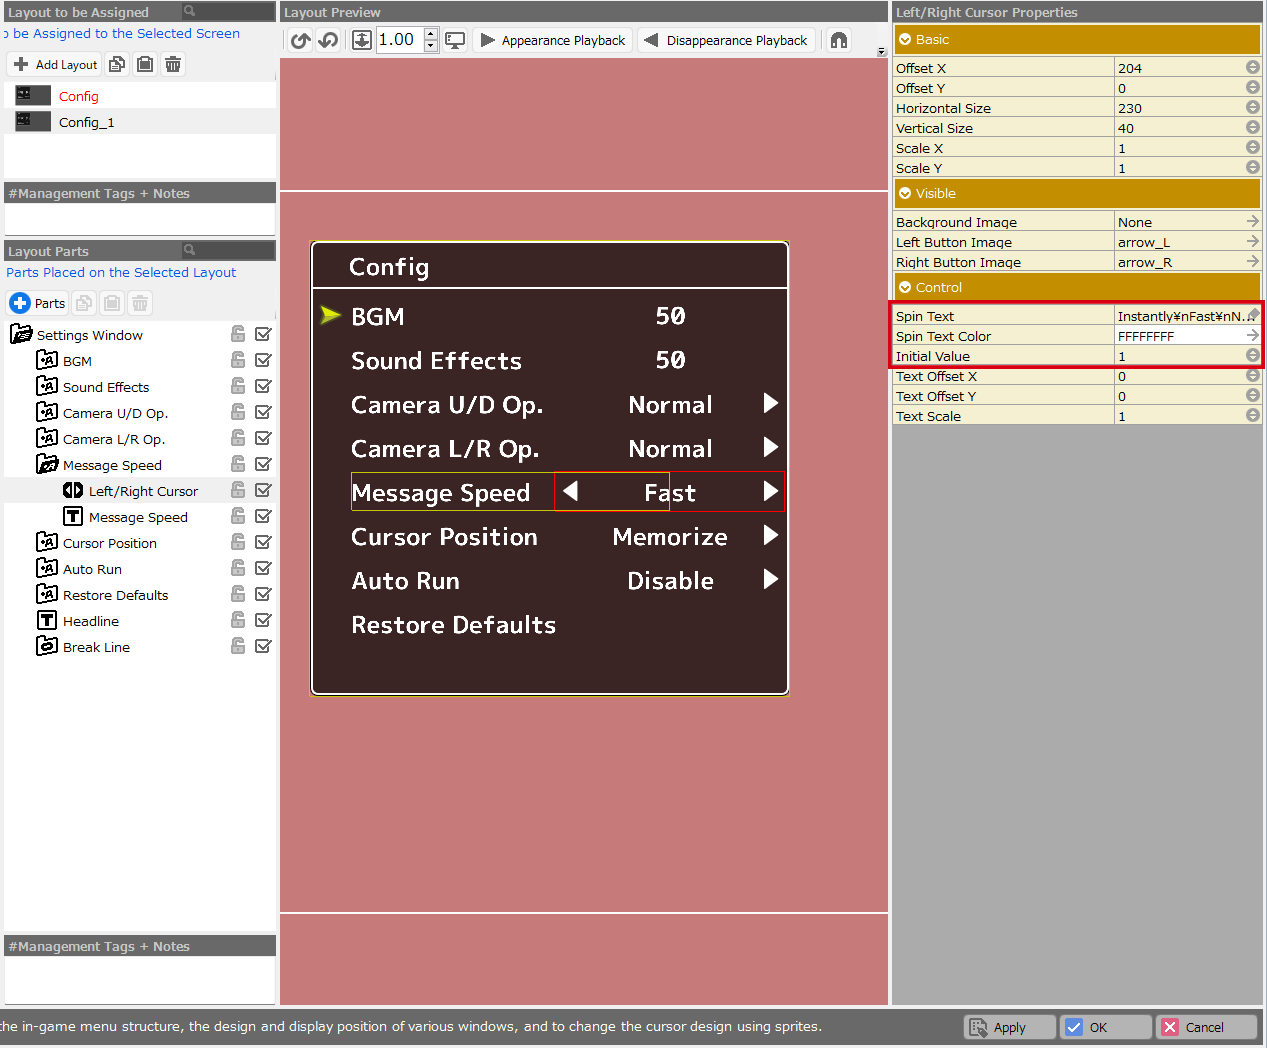Toggle the lock icon for BGM part
The width and height of the screenshot is (1267, 1048).
(x=238, y=360)
